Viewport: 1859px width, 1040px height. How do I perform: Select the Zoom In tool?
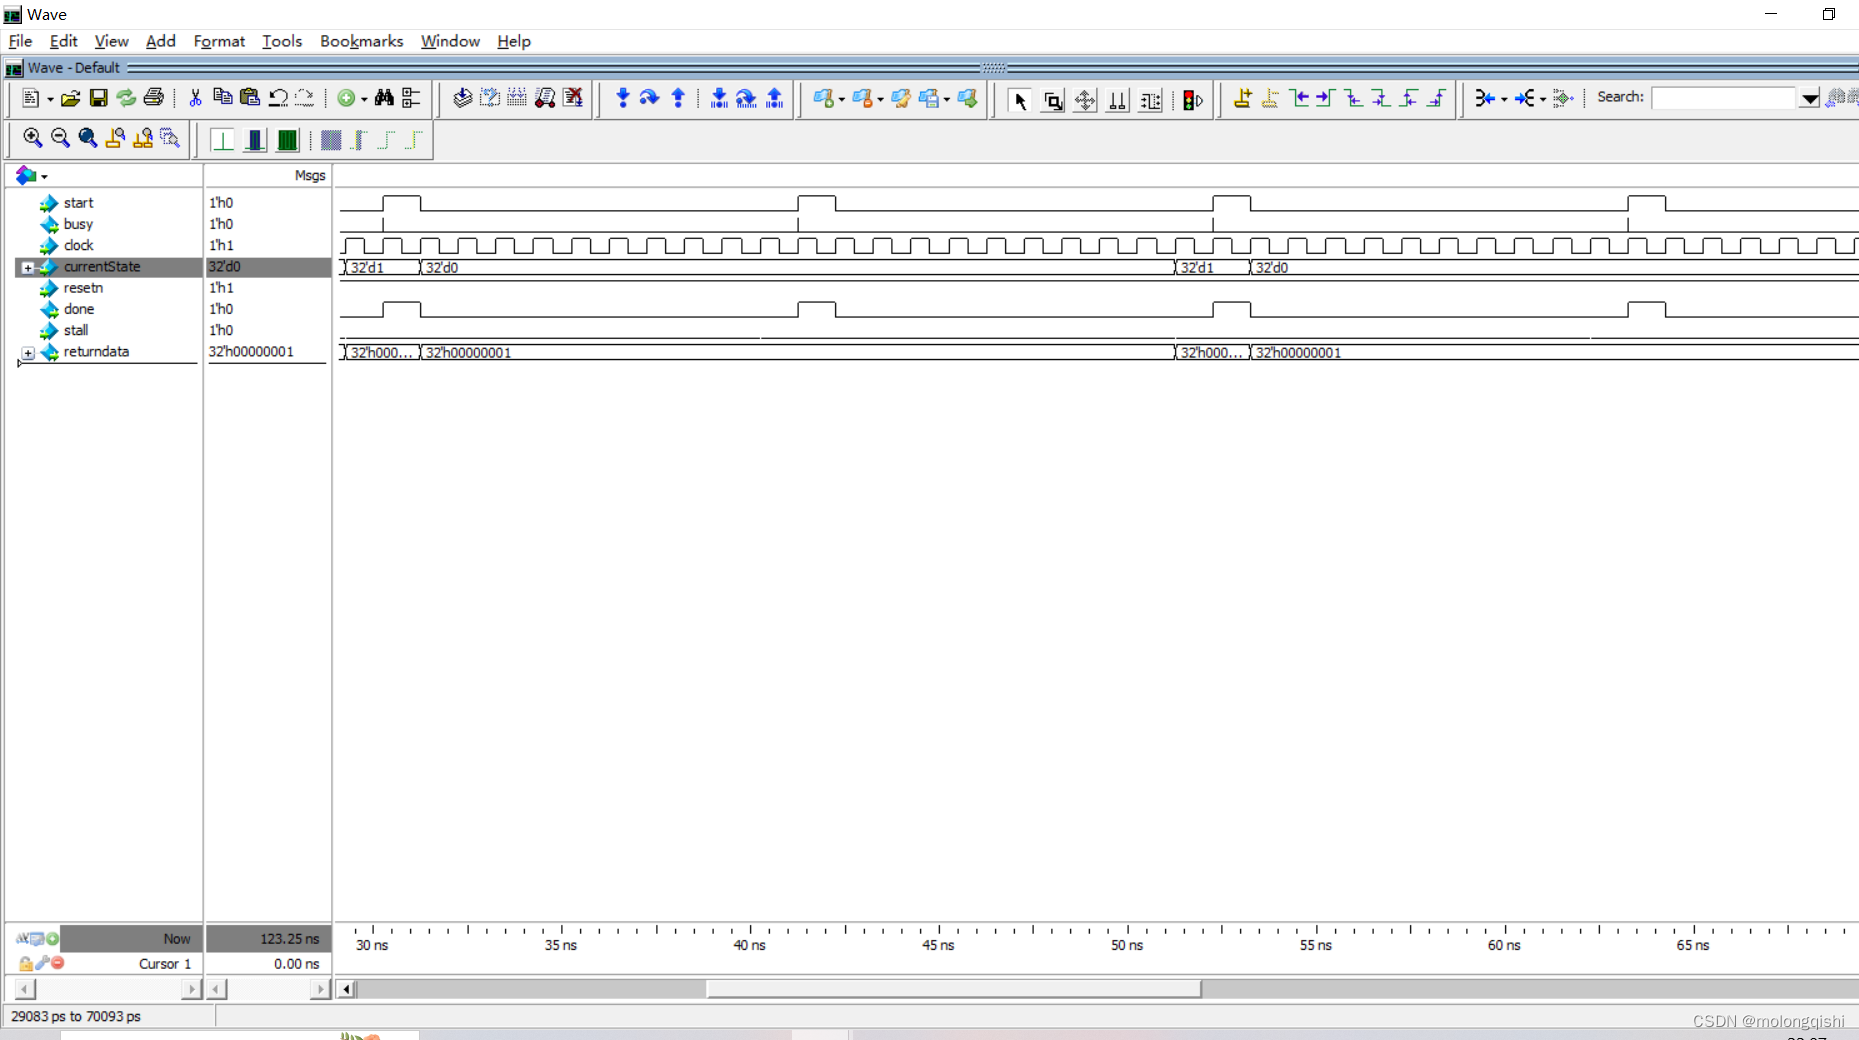(x=33, y=139)
